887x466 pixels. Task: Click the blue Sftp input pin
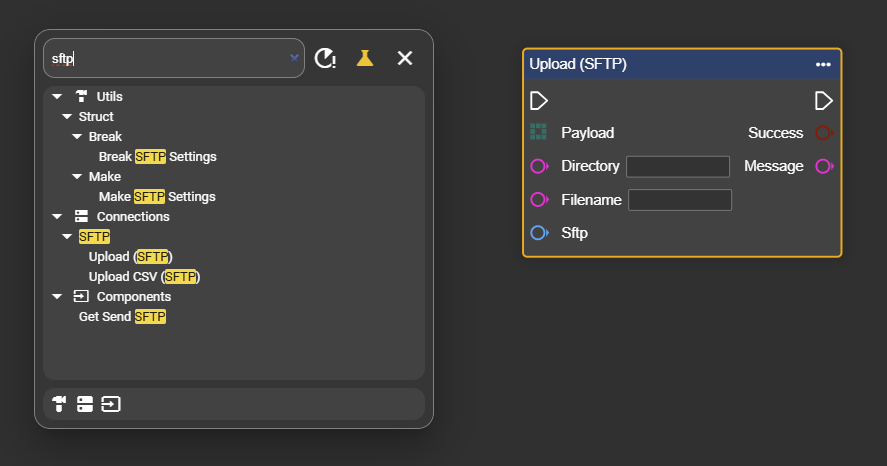[539, 233]
